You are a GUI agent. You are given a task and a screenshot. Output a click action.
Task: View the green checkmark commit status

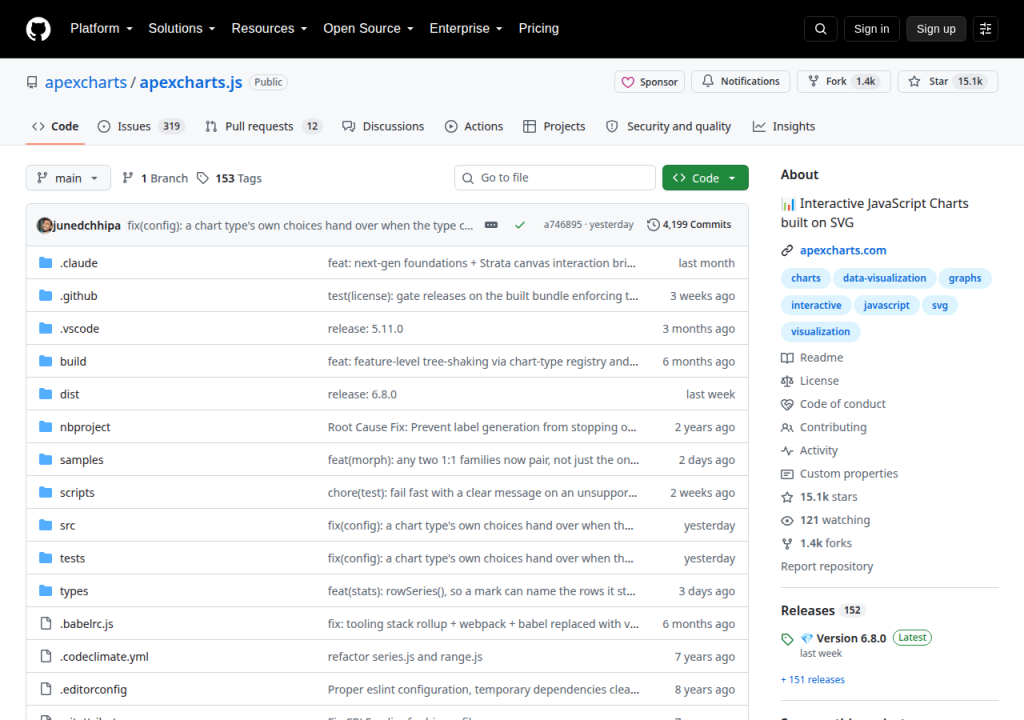click(520, 225)
